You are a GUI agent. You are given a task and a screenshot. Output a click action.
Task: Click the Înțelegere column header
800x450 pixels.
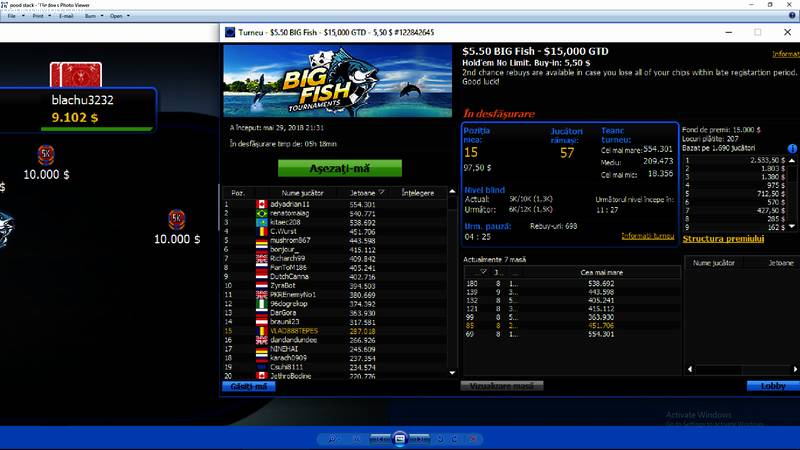coord(418,193)
